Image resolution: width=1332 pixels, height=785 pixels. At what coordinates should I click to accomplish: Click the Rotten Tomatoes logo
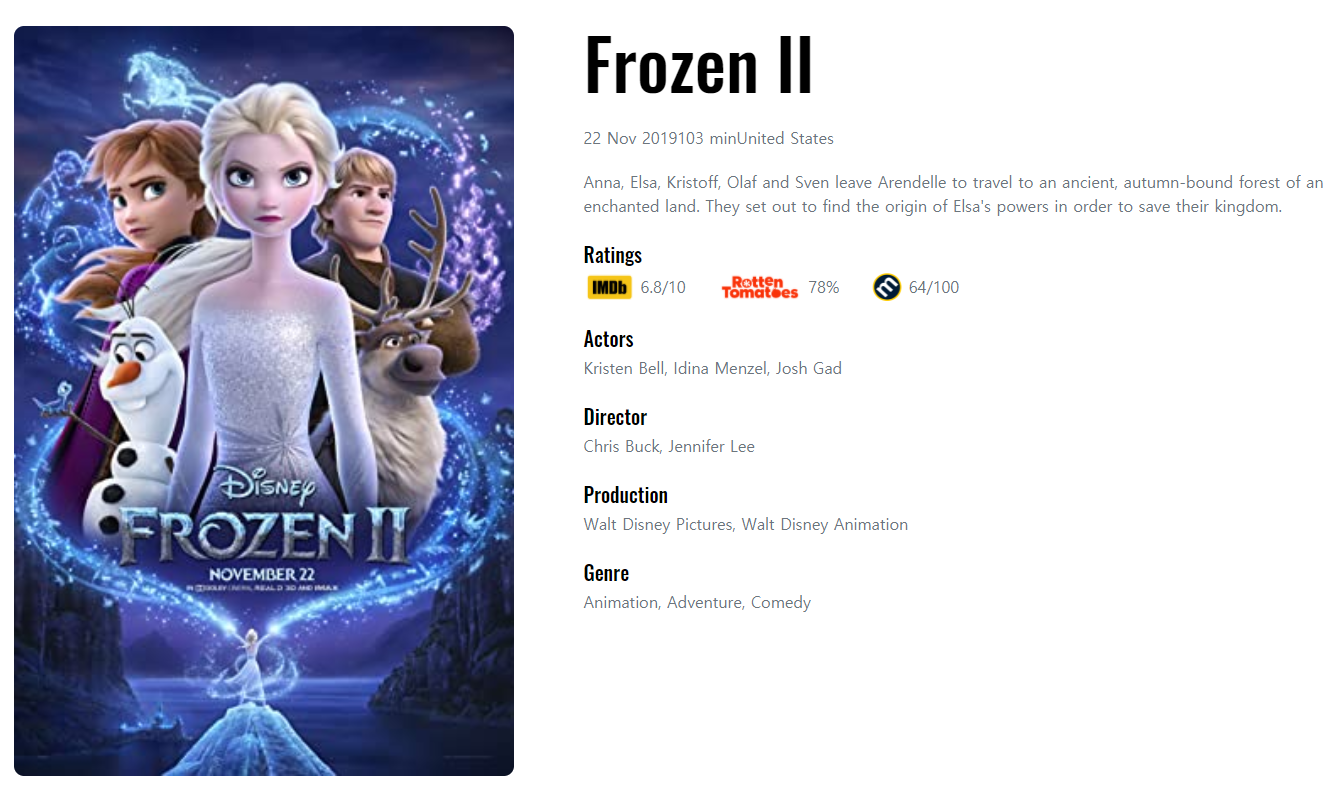760,287
